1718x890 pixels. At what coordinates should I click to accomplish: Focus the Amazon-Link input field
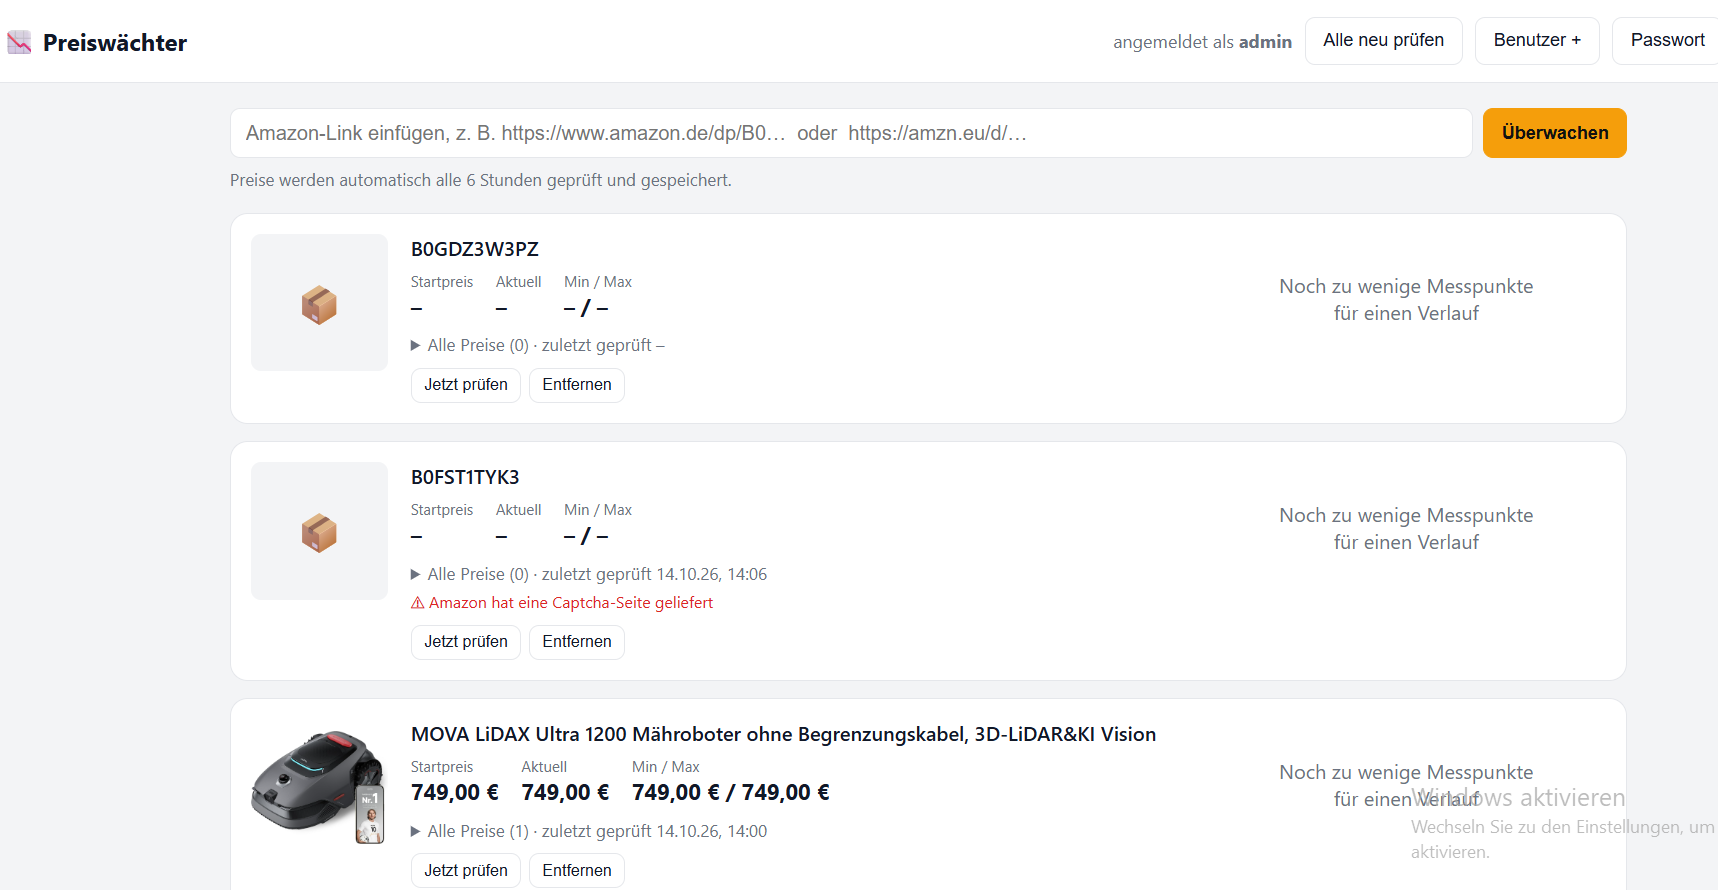[851, 133]
